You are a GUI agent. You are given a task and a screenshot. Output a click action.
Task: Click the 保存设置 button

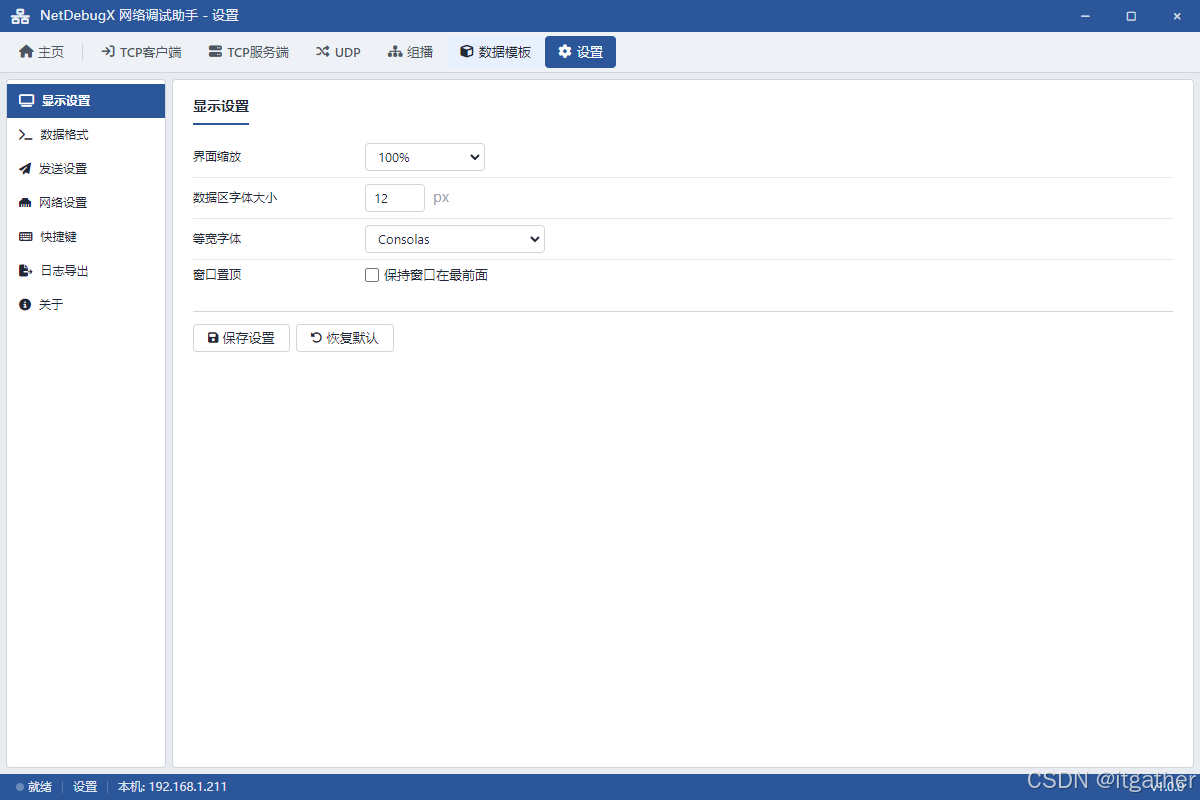(241, 338)
